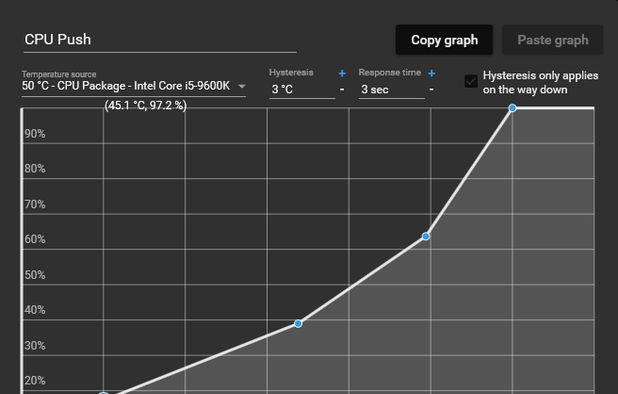Image resolution: width=618 pixels, height=394 pixels.
Task: Click the 3 °C hysteresis value field
Action: coord(302,89)
